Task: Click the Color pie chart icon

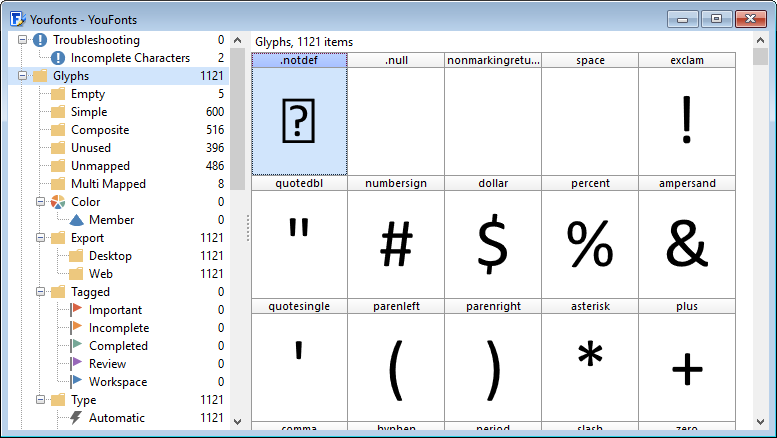Action: [58, 202]
